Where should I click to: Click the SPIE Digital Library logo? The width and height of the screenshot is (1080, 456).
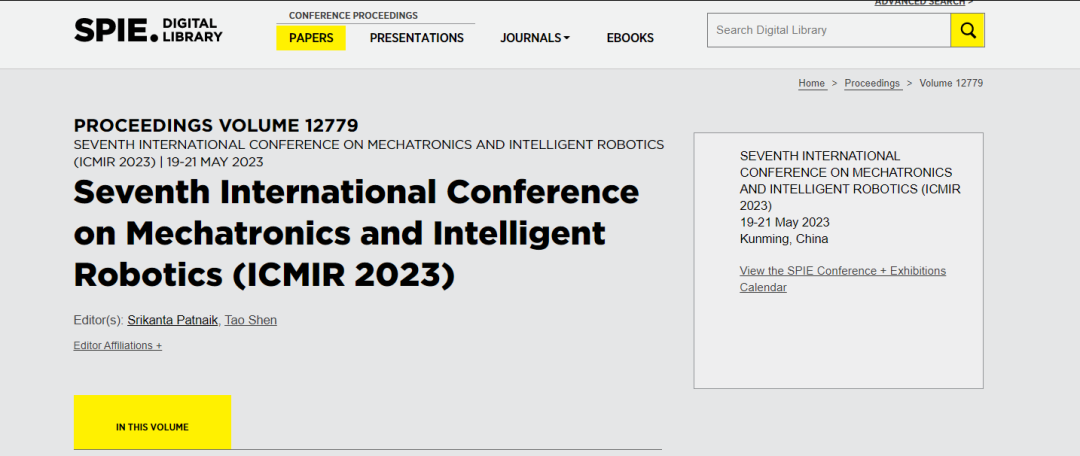click(x=148, y=30)
